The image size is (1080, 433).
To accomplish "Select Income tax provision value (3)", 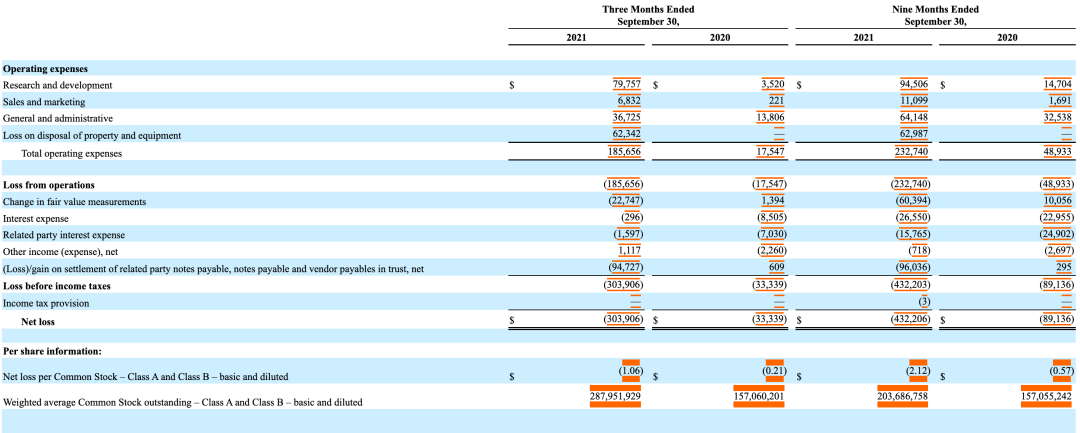I will [x=922, y=303].
